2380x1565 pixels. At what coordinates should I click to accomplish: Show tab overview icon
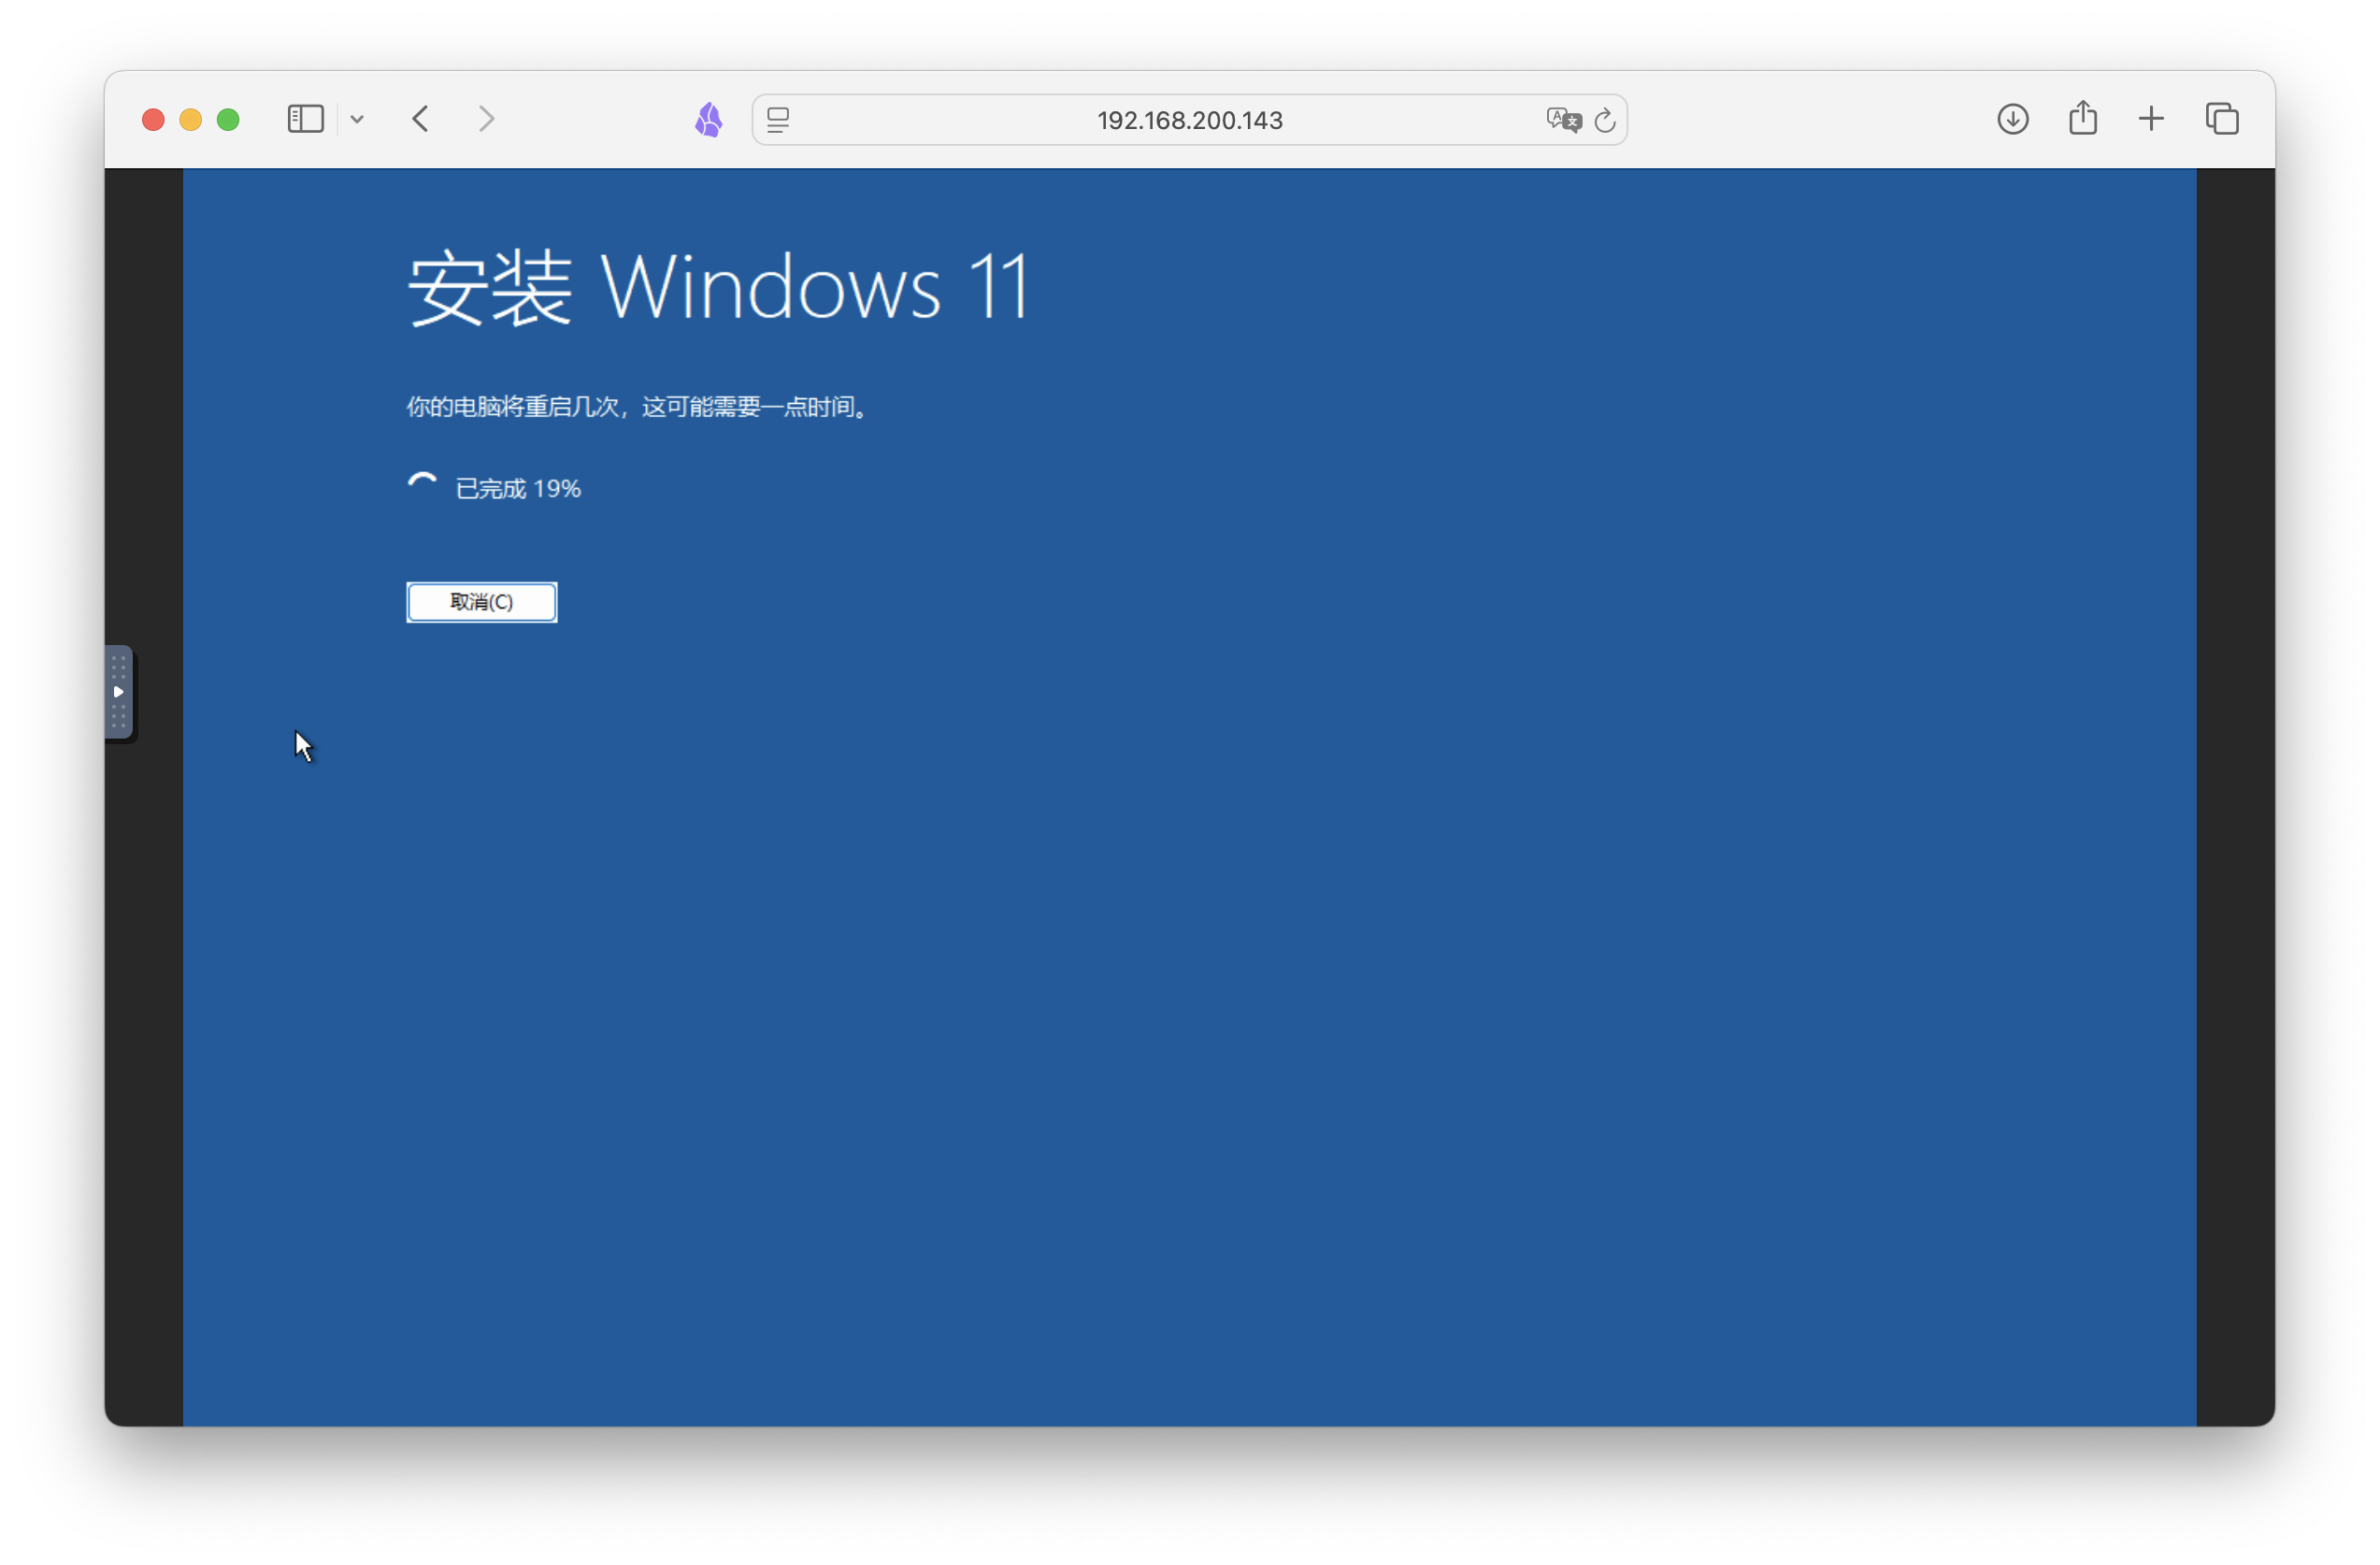[x=2222, y=119]
